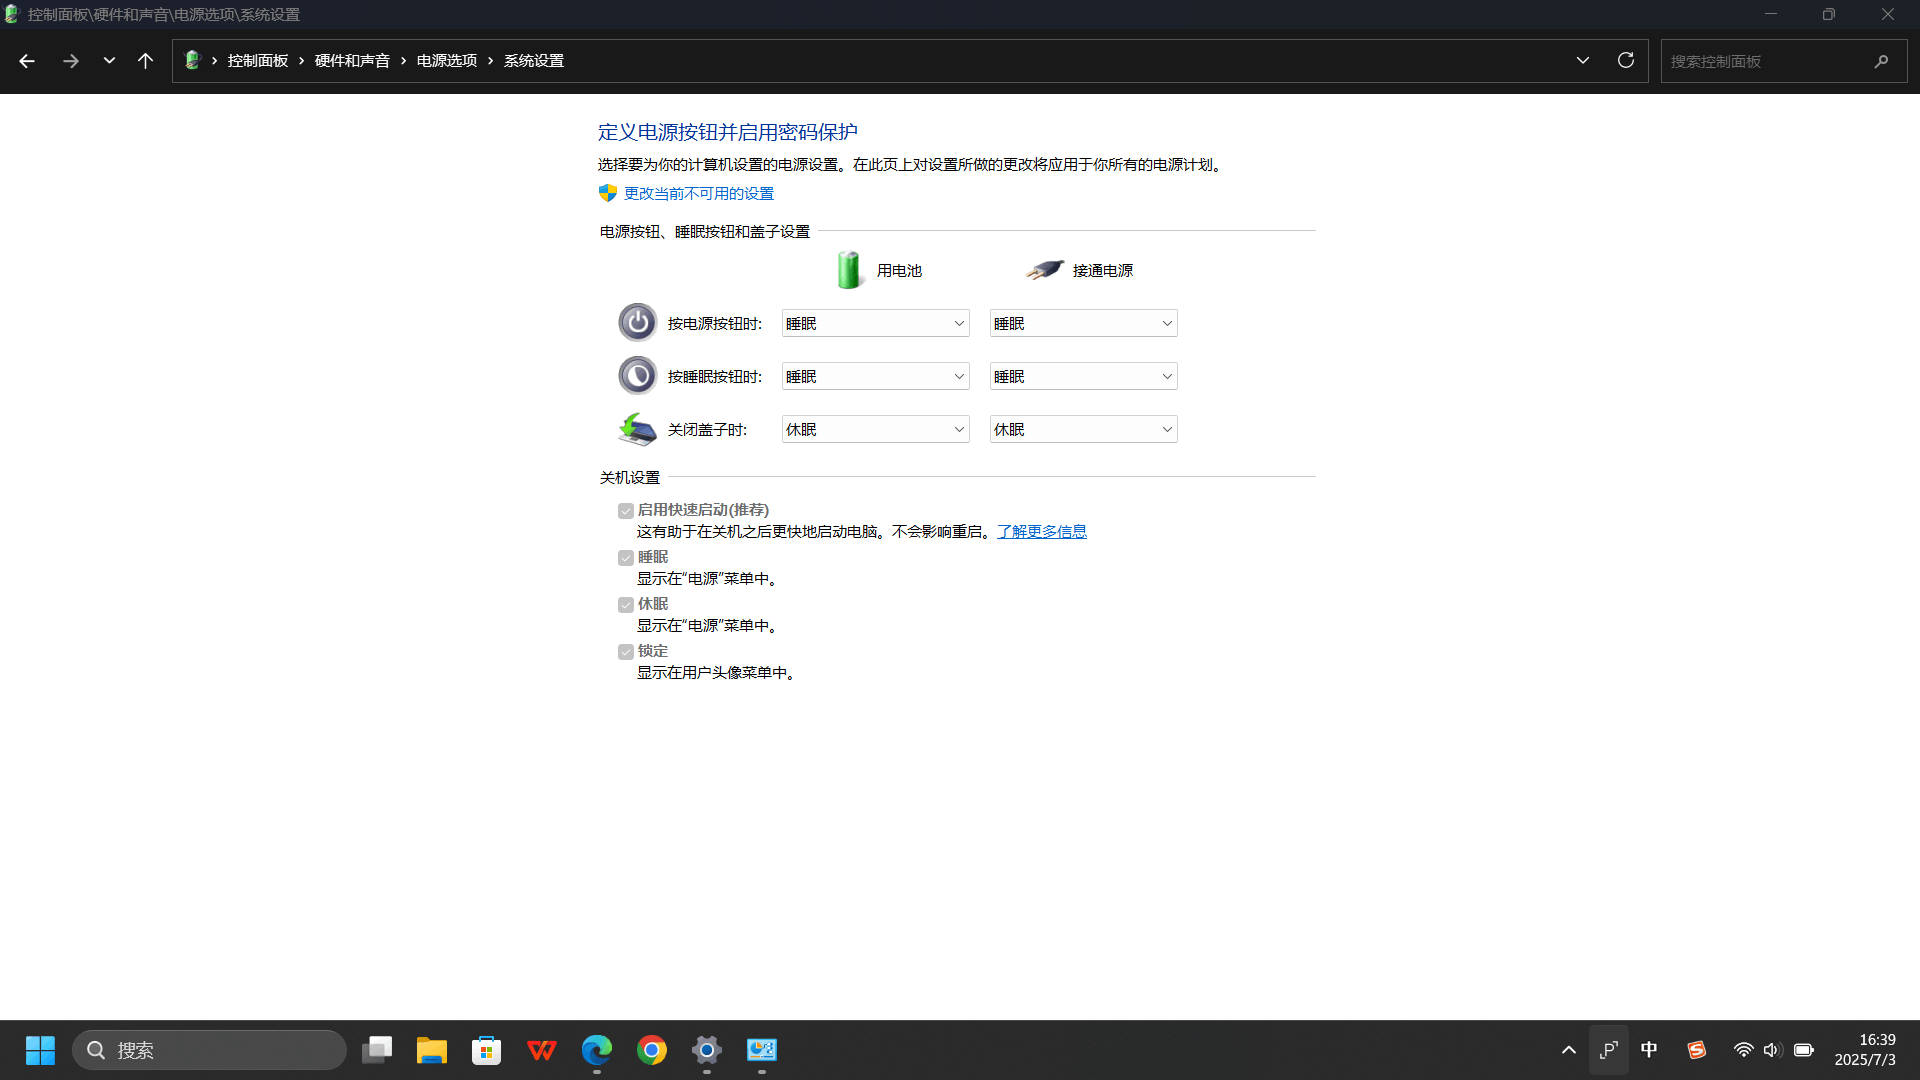Screen dimensions: 1920x1080
Task: Navigate to 电源选项 in breadcrumb
Action: (x=447, y=61)
